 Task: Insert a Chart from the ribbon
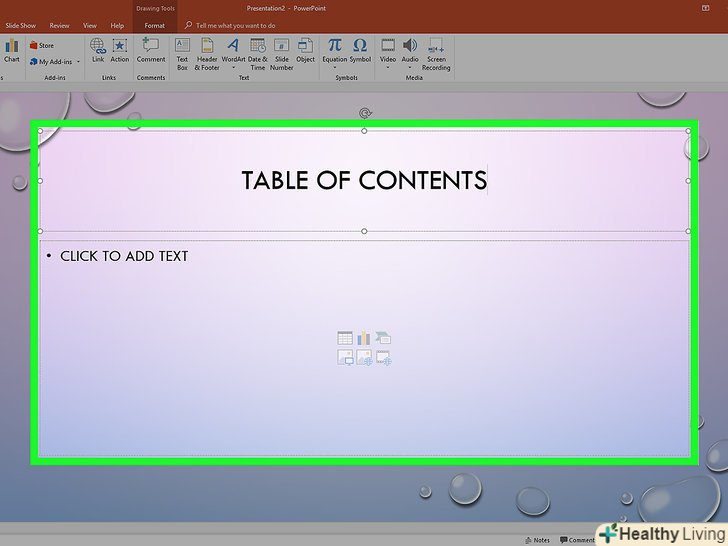tap(12, 50)
